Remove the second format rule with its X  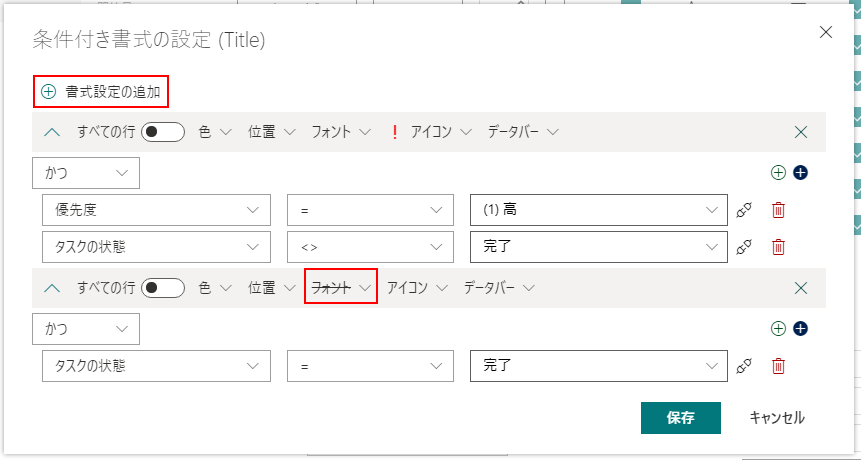click(x=800, y=288)
